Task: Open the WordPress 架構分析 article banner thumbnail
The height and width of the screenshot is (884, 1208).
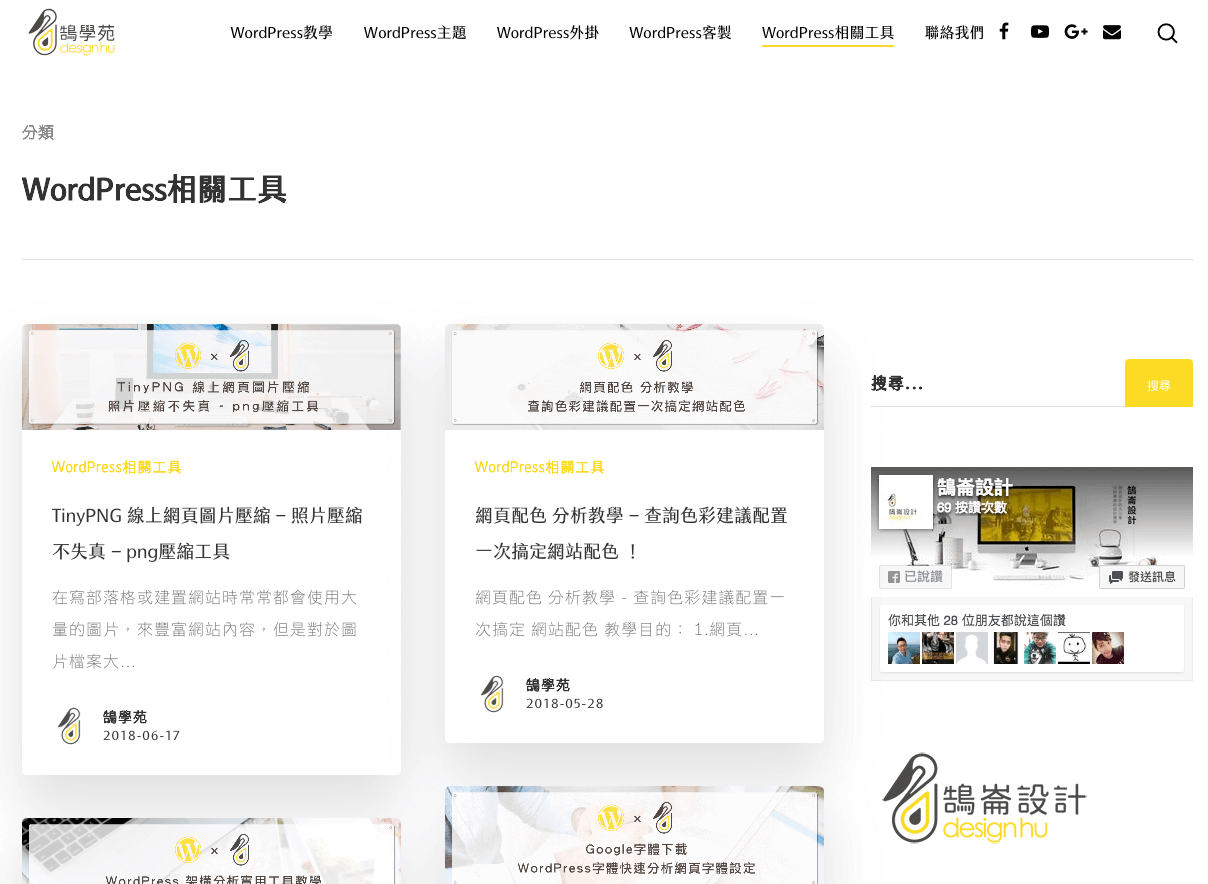Action: [211, 851]
